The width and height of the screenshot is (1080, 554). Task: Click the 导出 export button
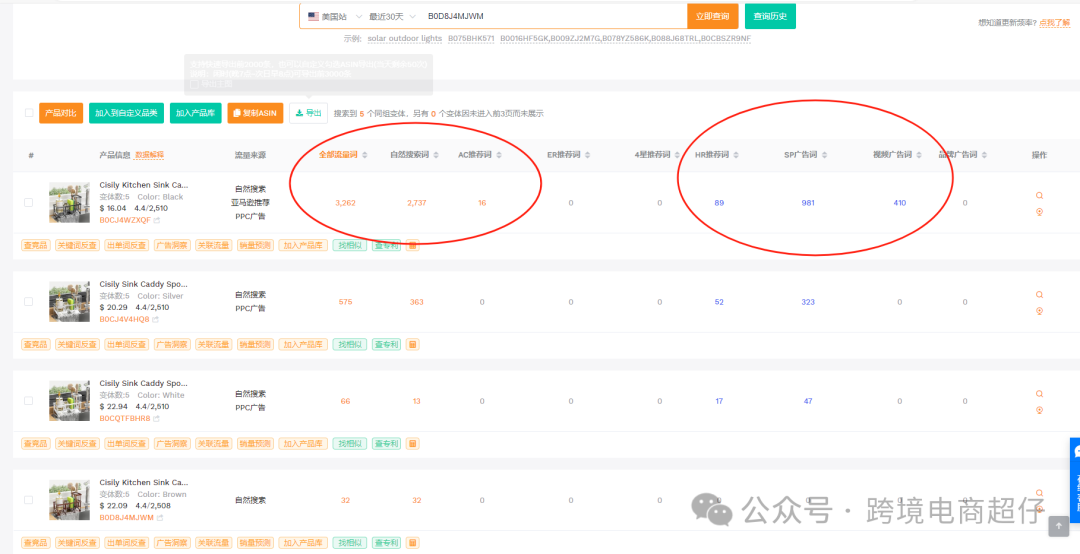309,113
